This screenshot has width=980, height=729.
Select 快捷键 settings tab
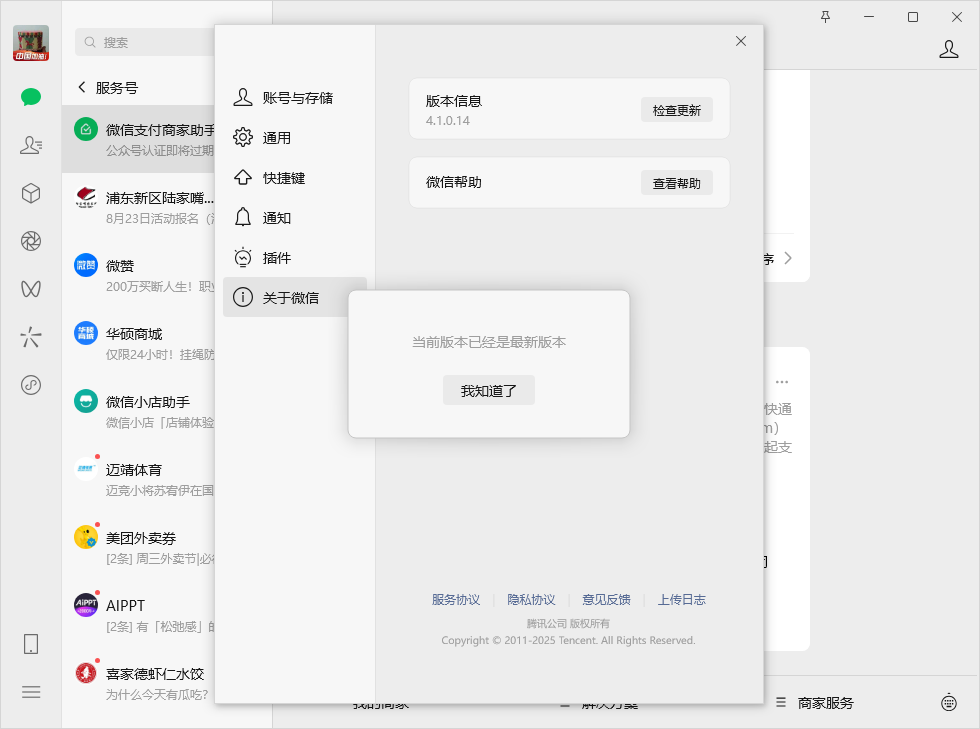pos(295,178)
